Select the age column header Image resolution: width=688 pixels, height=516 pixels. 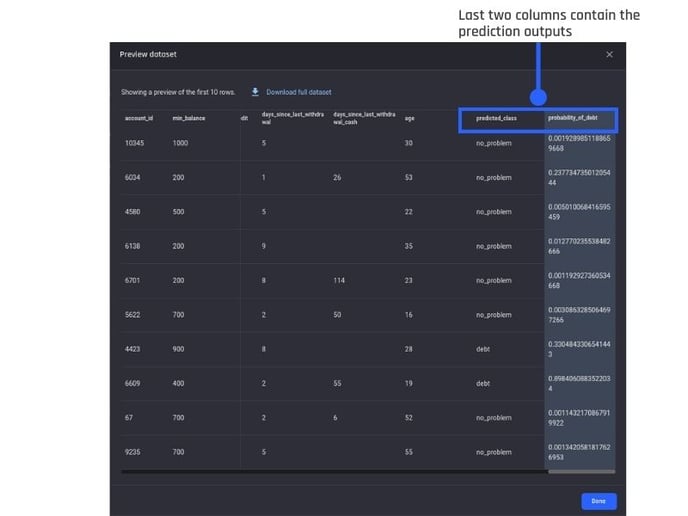409,118
